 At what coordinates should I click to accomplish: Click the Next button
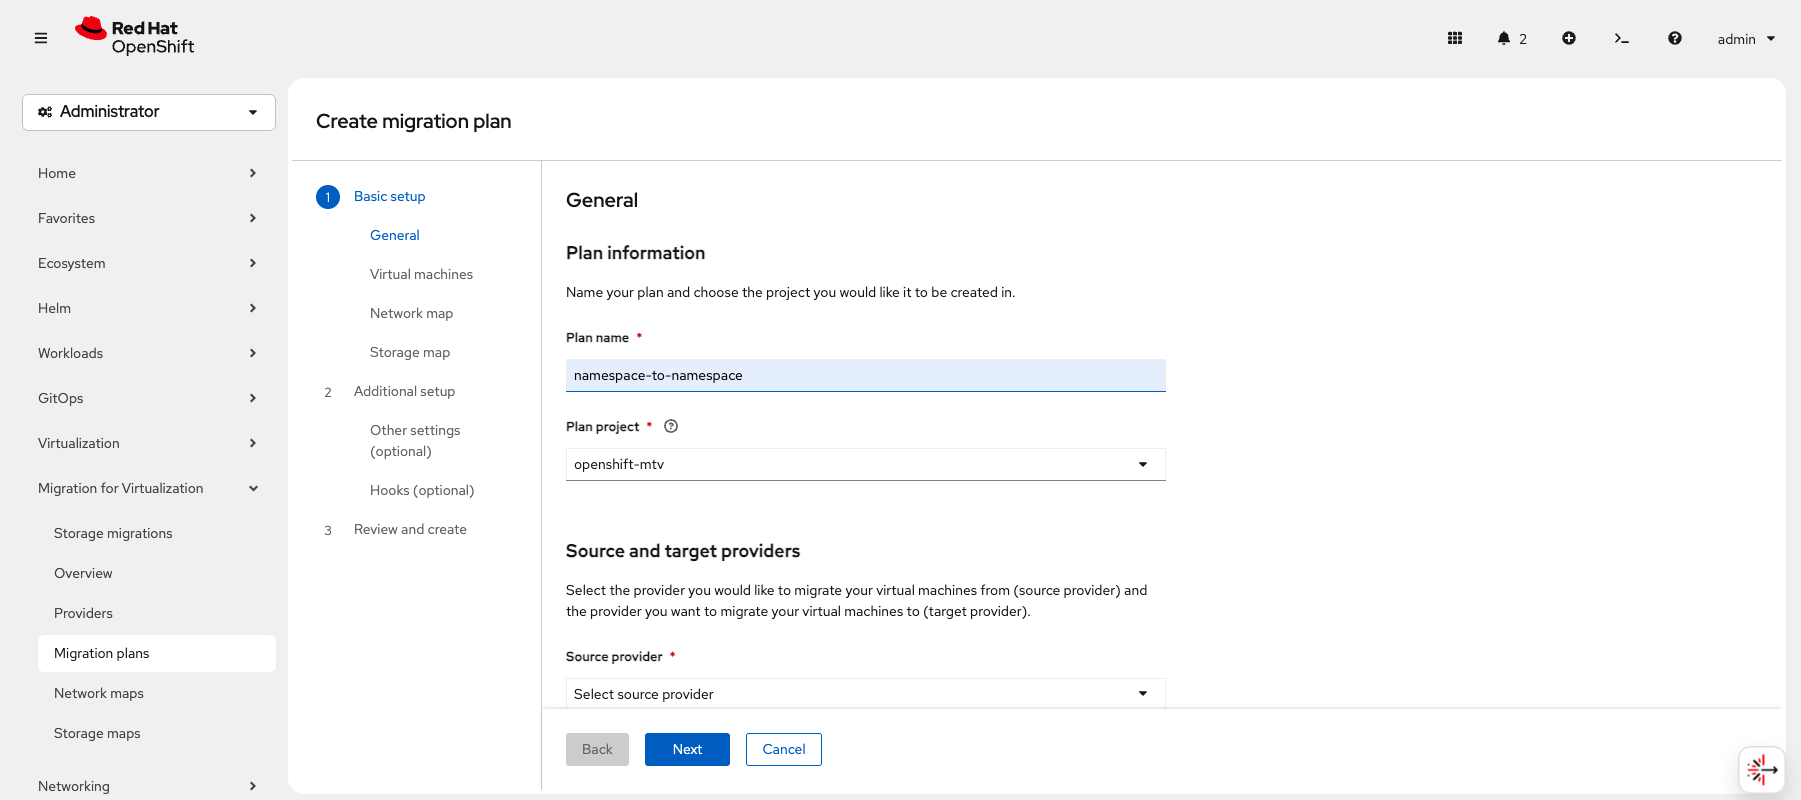coord(687,749)
